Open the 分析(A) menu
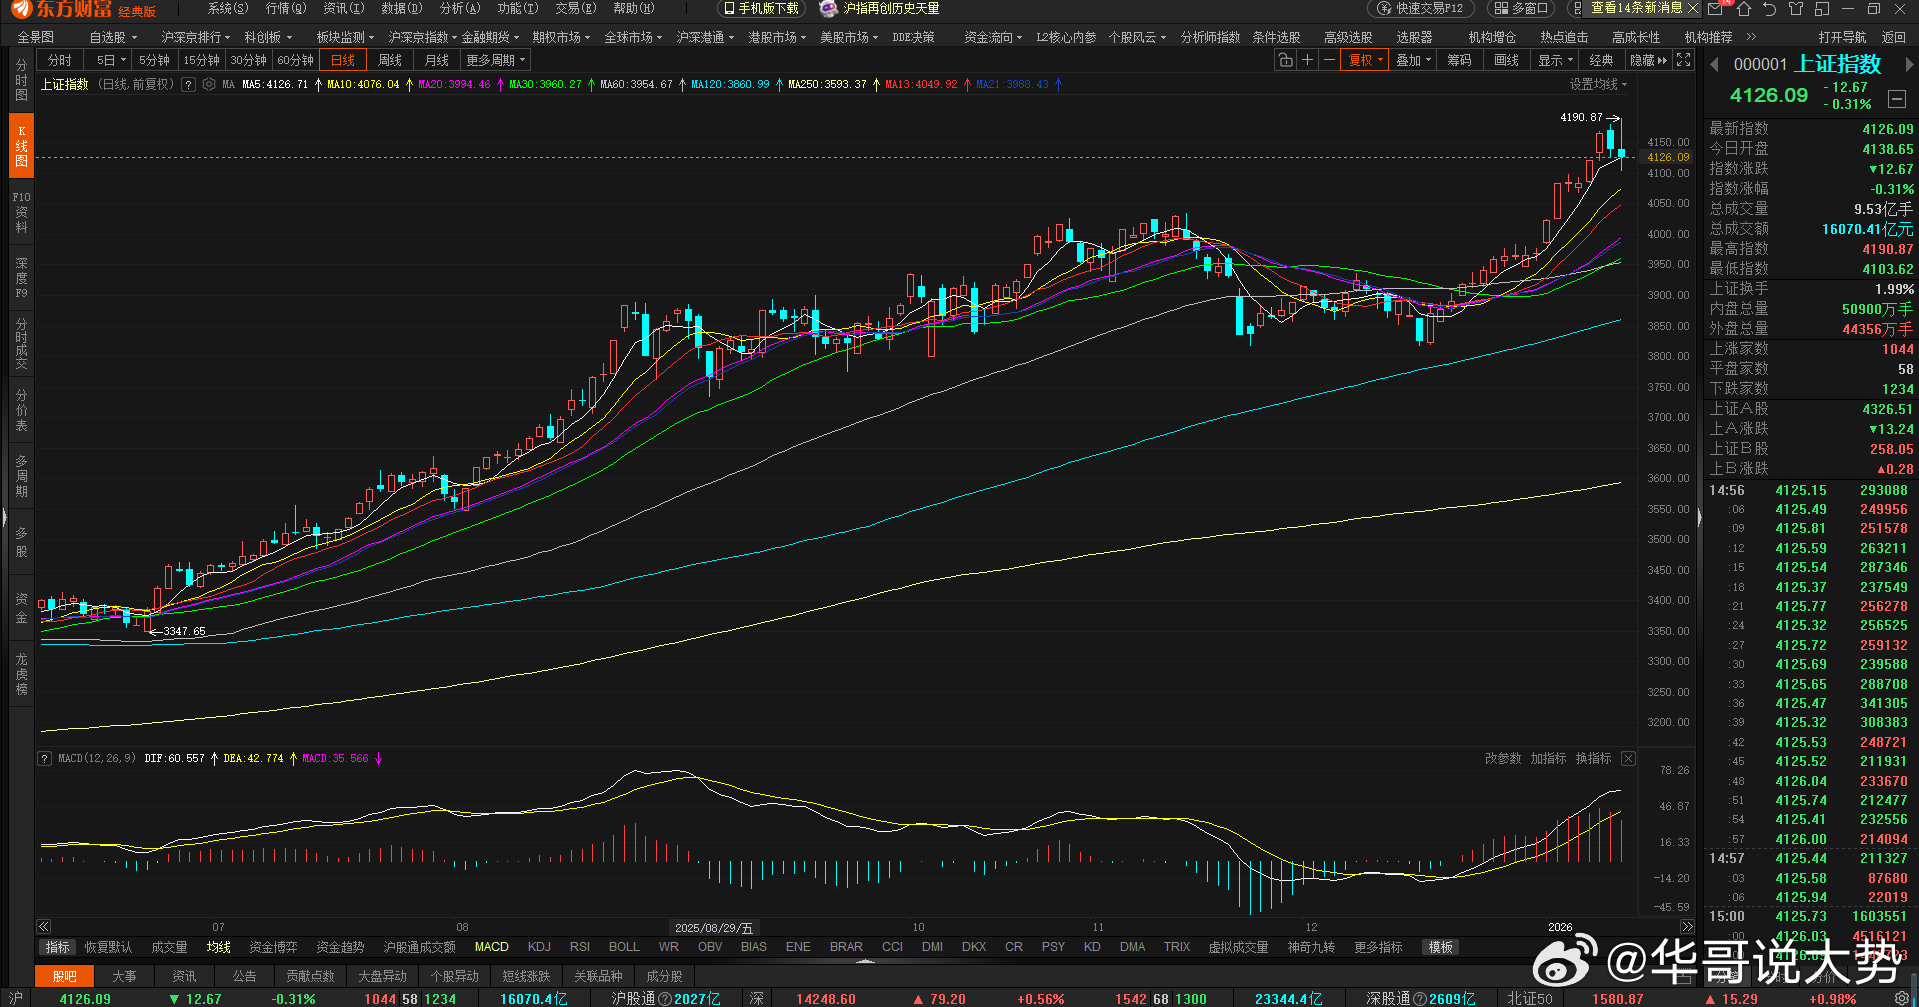1919x1007 pixels. point(460,9)
